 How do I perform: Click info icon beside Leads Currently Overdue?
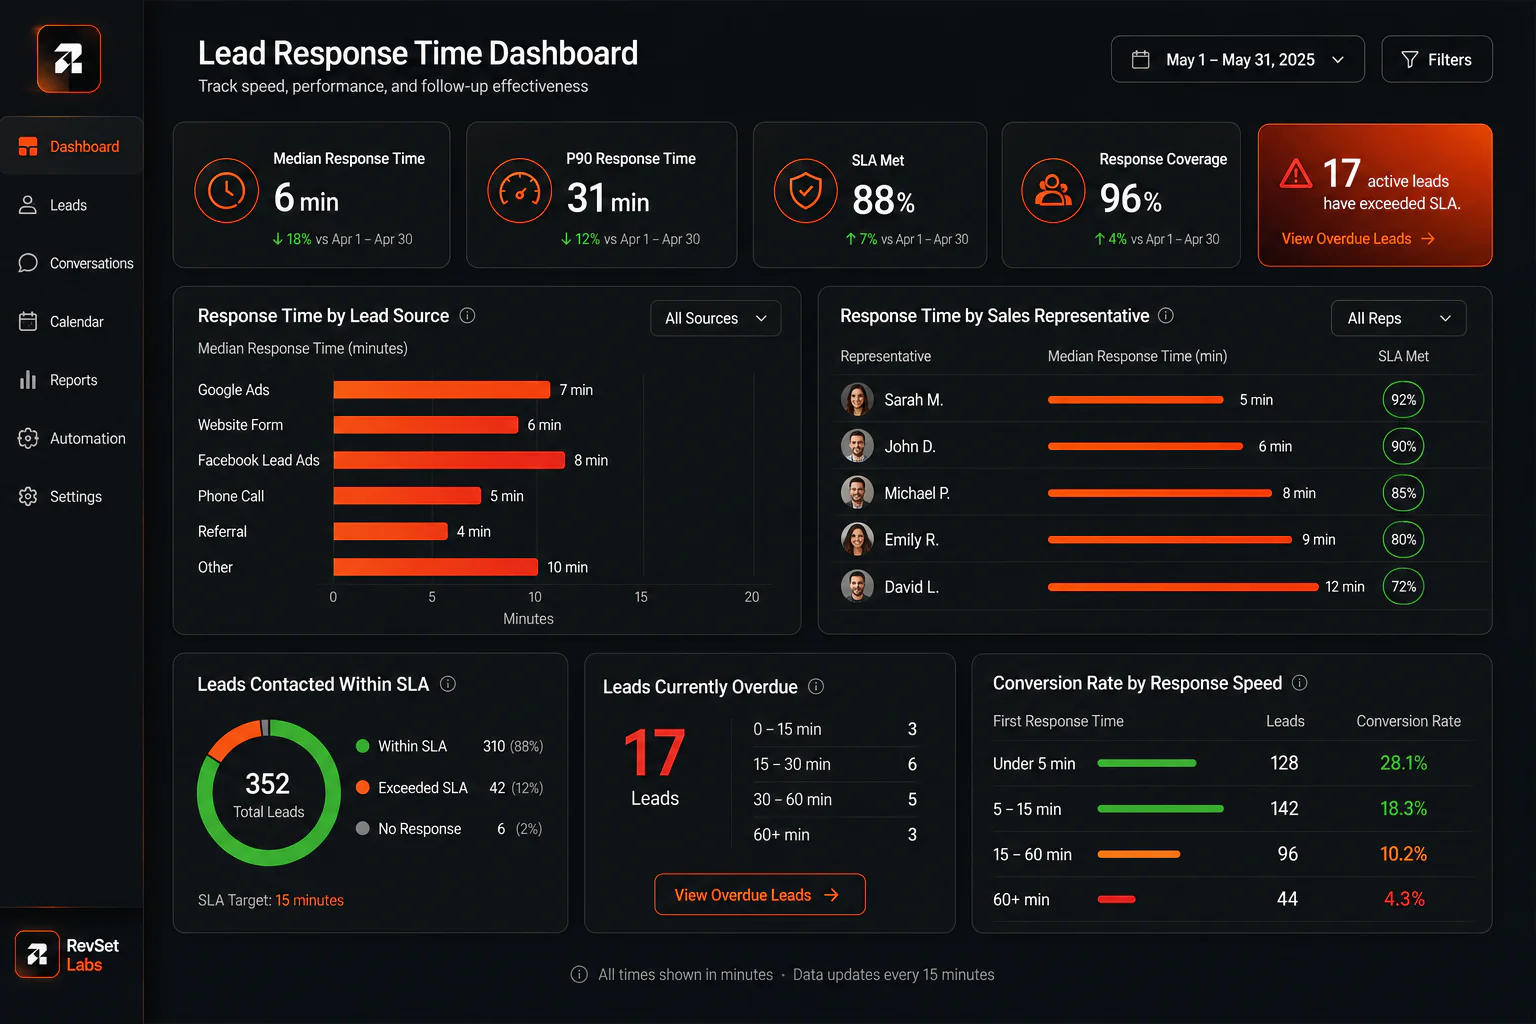pyautogui.click(x=816, y=686)
